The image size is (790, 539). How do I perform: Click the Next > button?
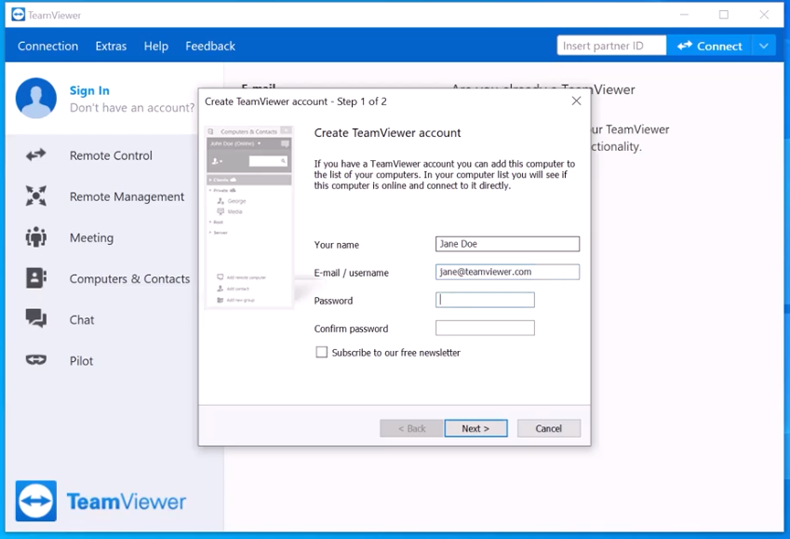476,428
